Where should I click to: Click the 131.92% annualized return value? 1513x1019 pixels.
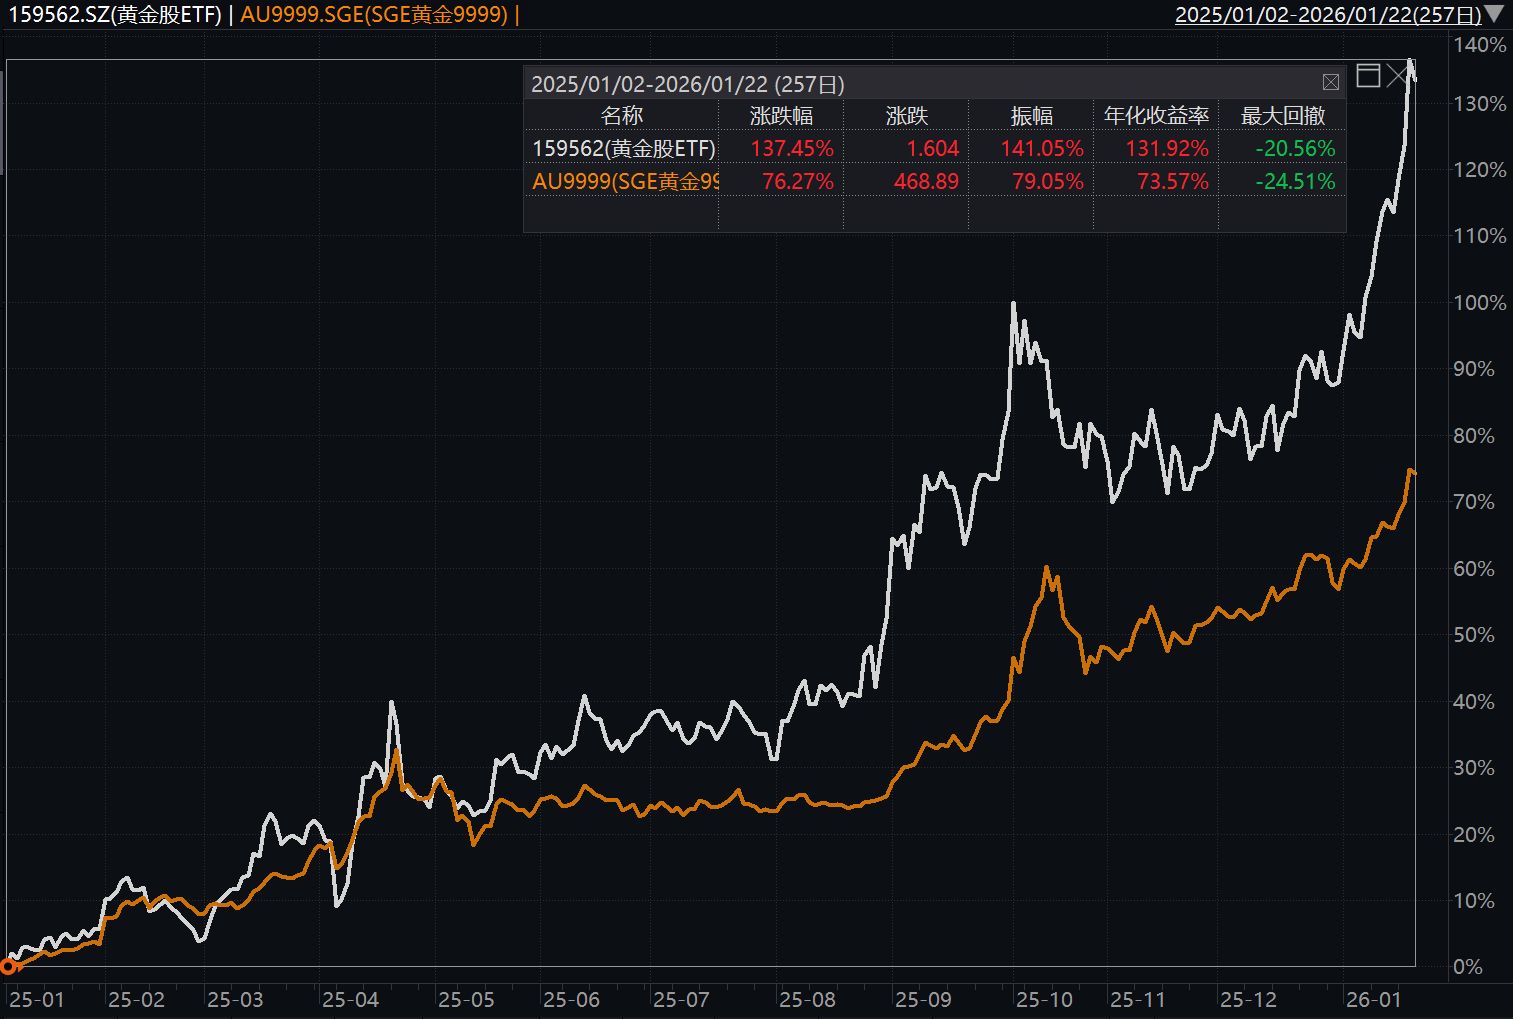point(1167,149)
